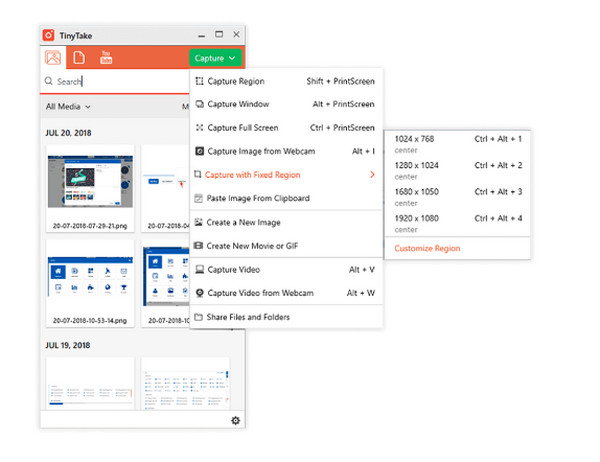Click the Capture Region icon
Screen dimensions: 600x462
(x=199, y=81)
